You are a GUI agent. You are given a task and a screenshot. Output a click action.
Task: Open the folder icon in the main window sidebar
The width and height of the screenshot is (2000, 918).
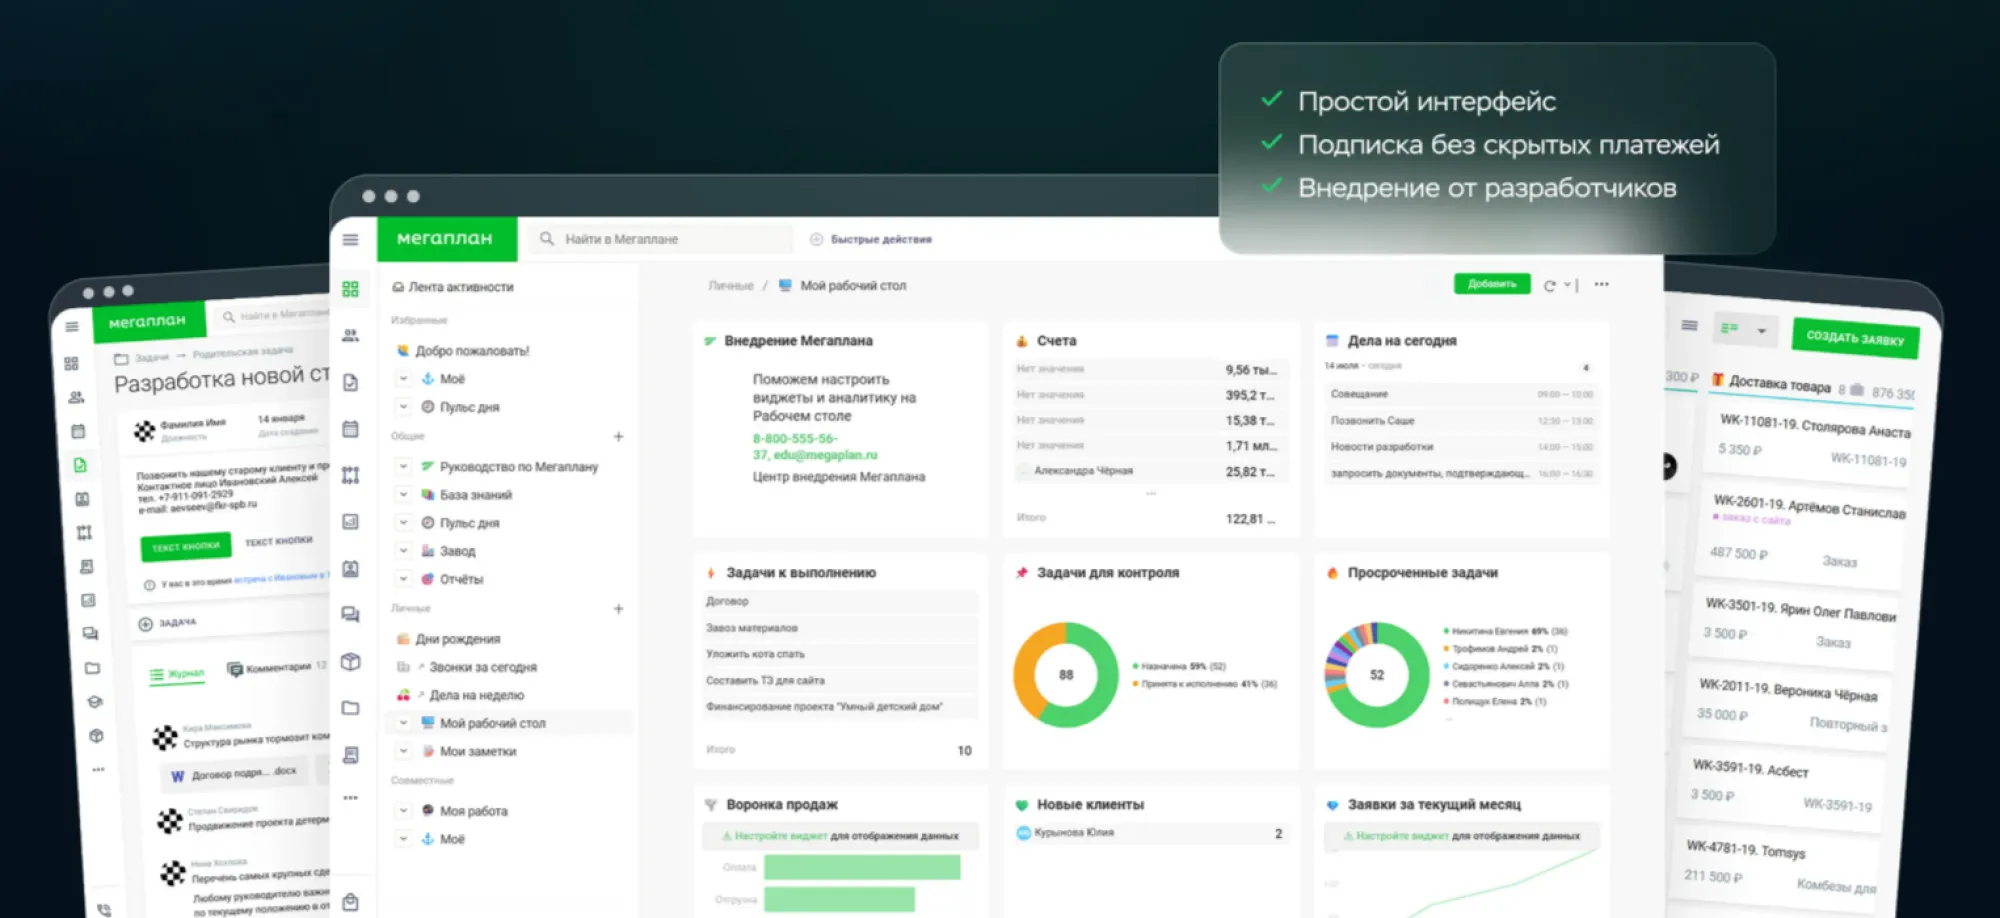pos(350,708)
